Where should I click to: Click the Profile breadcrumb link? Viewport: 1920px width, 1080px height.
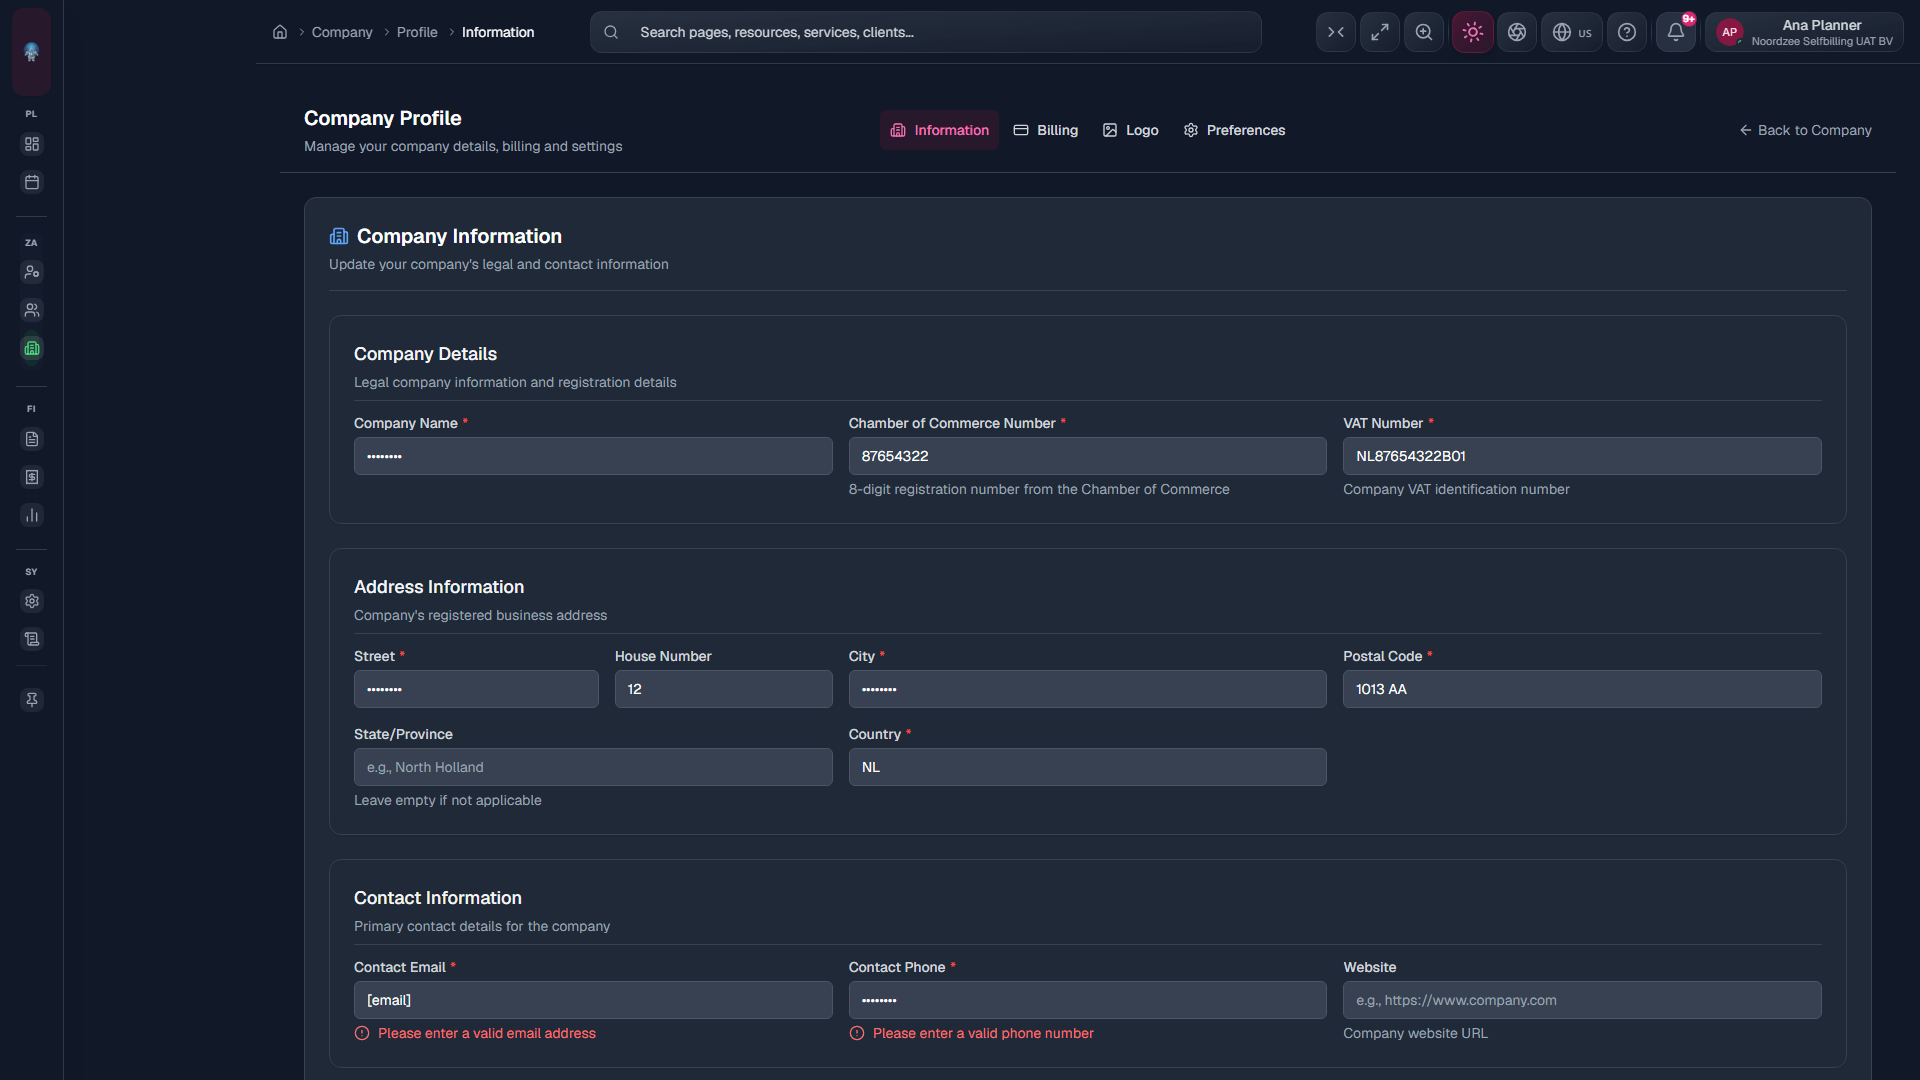pos(417,32)
